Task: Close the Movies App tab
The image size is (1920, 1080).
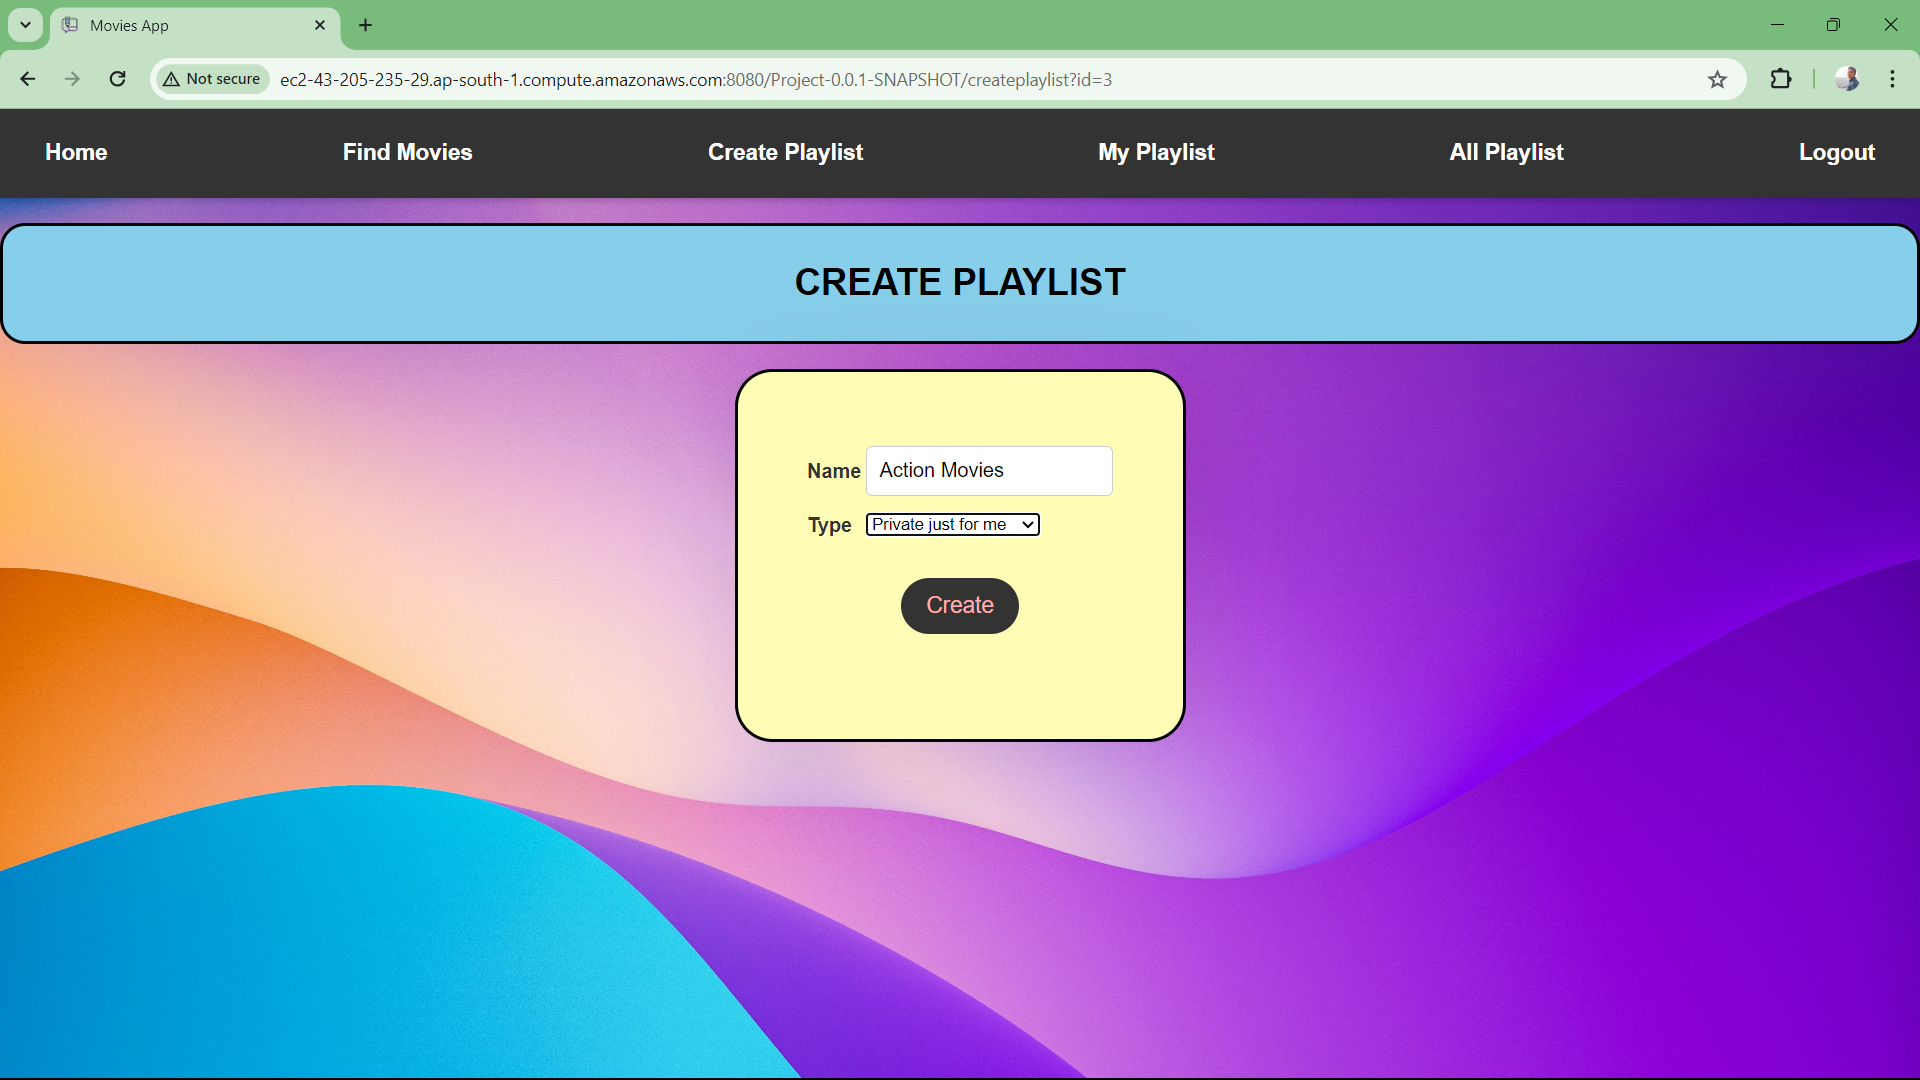Action: click(320, 25)
